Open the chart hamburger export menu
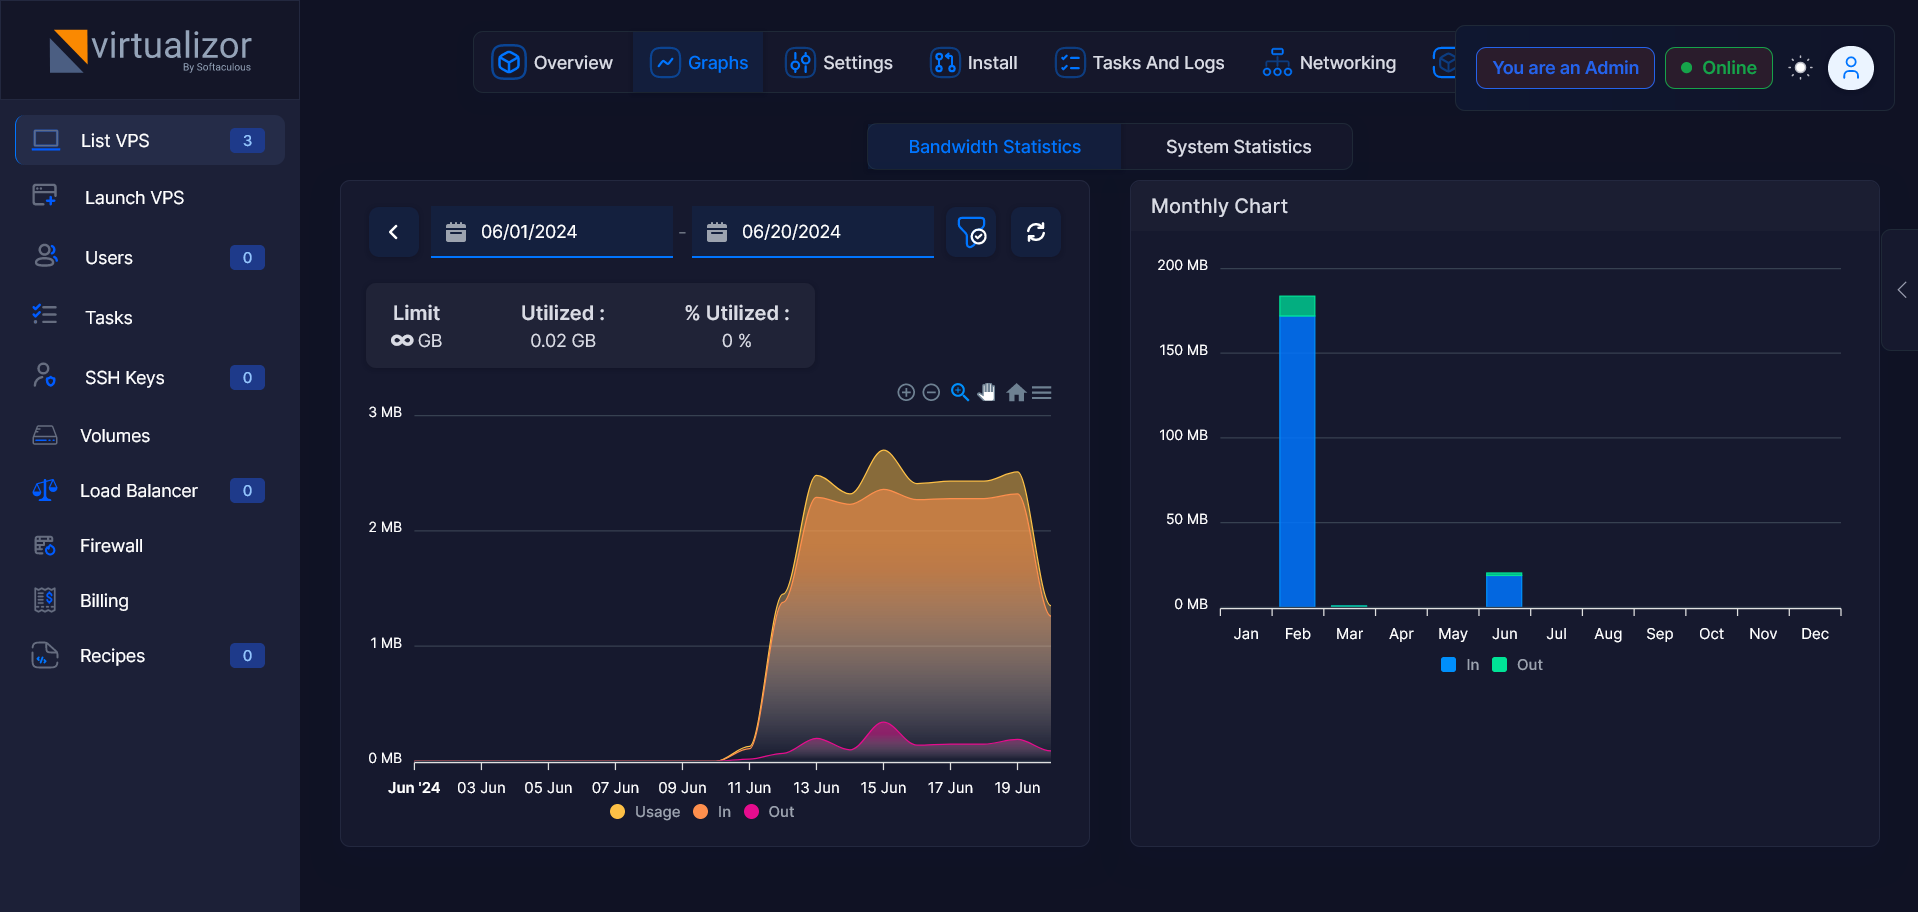Viewport: 1918px width, 912px height. click(x=1042, y=393)
